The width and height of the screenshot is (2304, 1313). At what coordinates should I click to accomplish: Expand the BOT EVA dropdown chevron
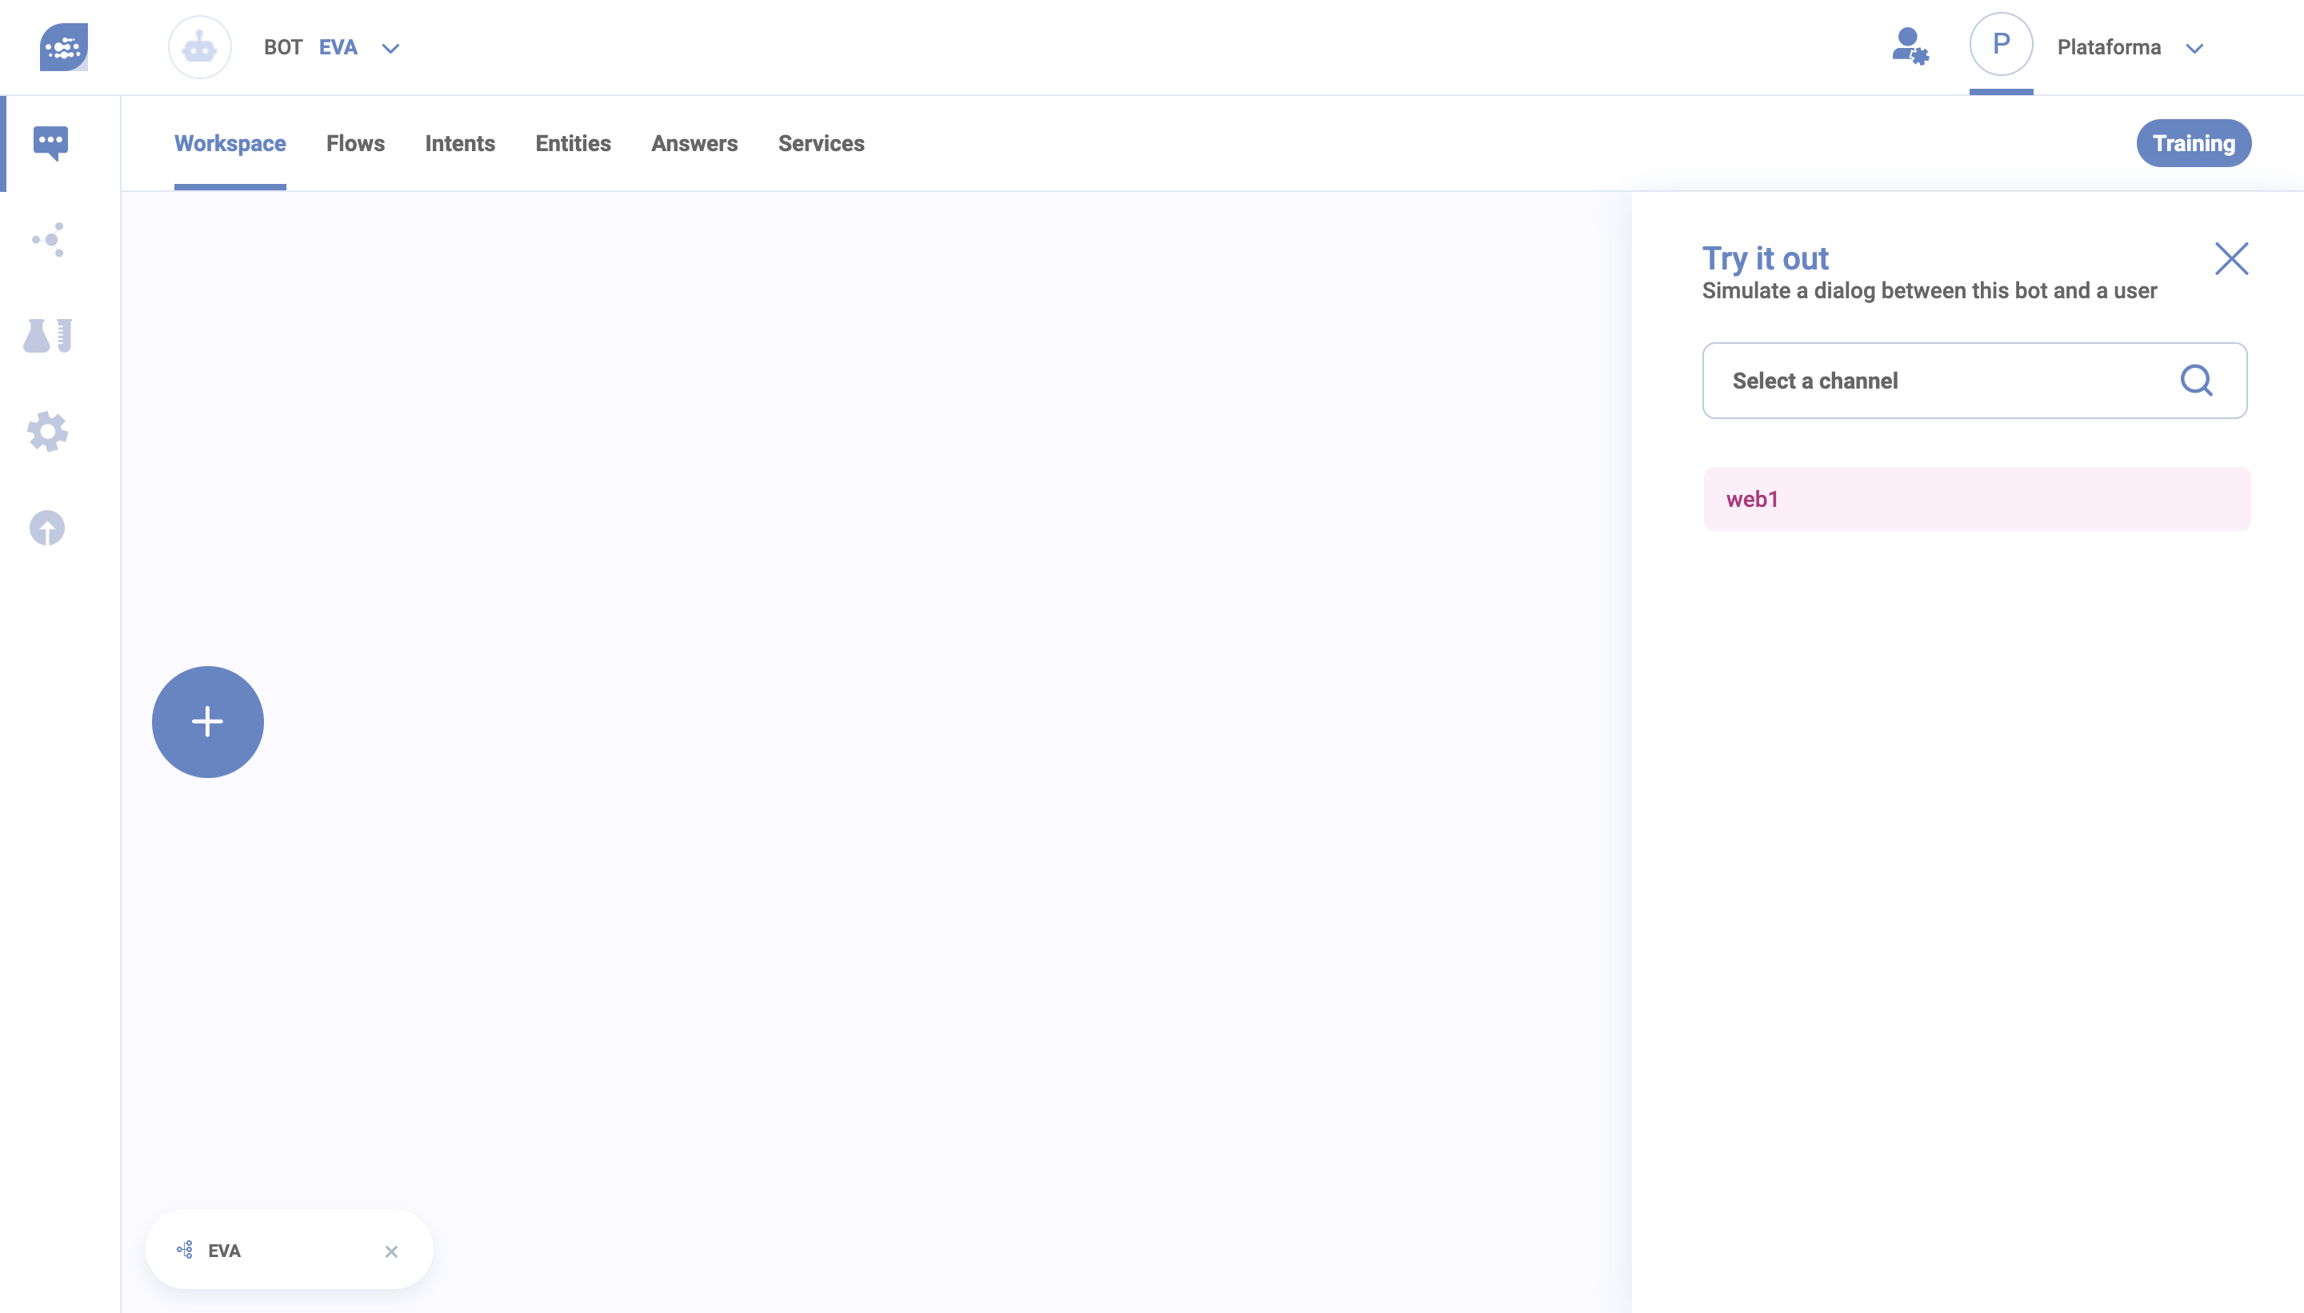(x=391, y=48)
